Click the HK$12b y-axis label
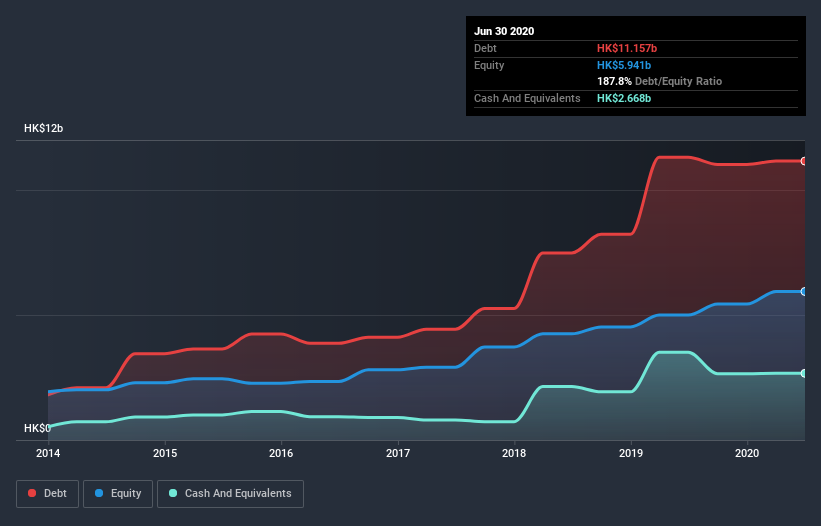Image resolution: width=821 pixels, height=526 pixels. pyautogui.click(x=43, y=128)
